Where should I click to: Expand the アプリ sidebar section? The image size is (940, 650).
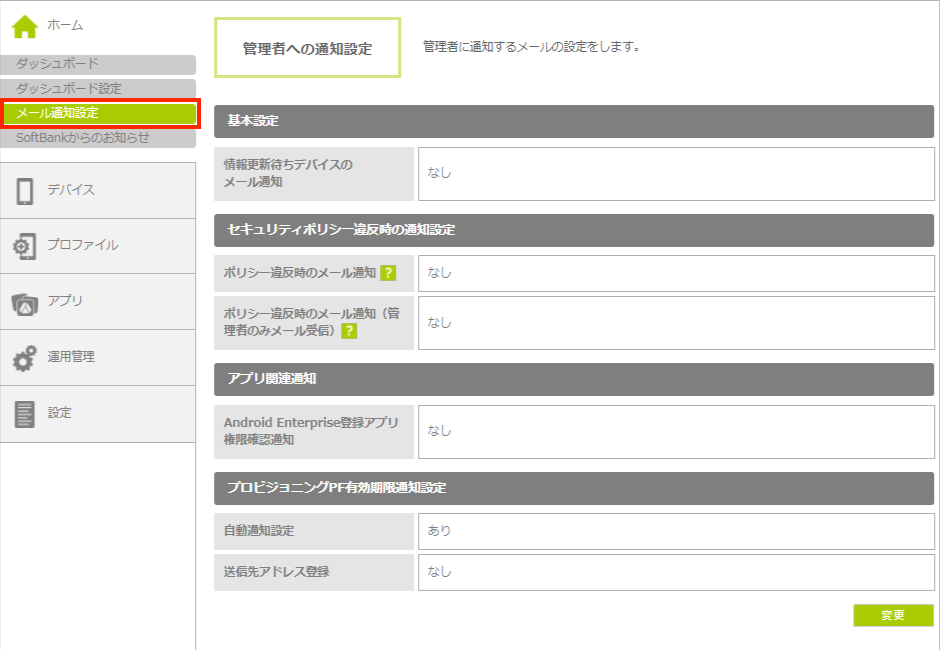(65, 301)
